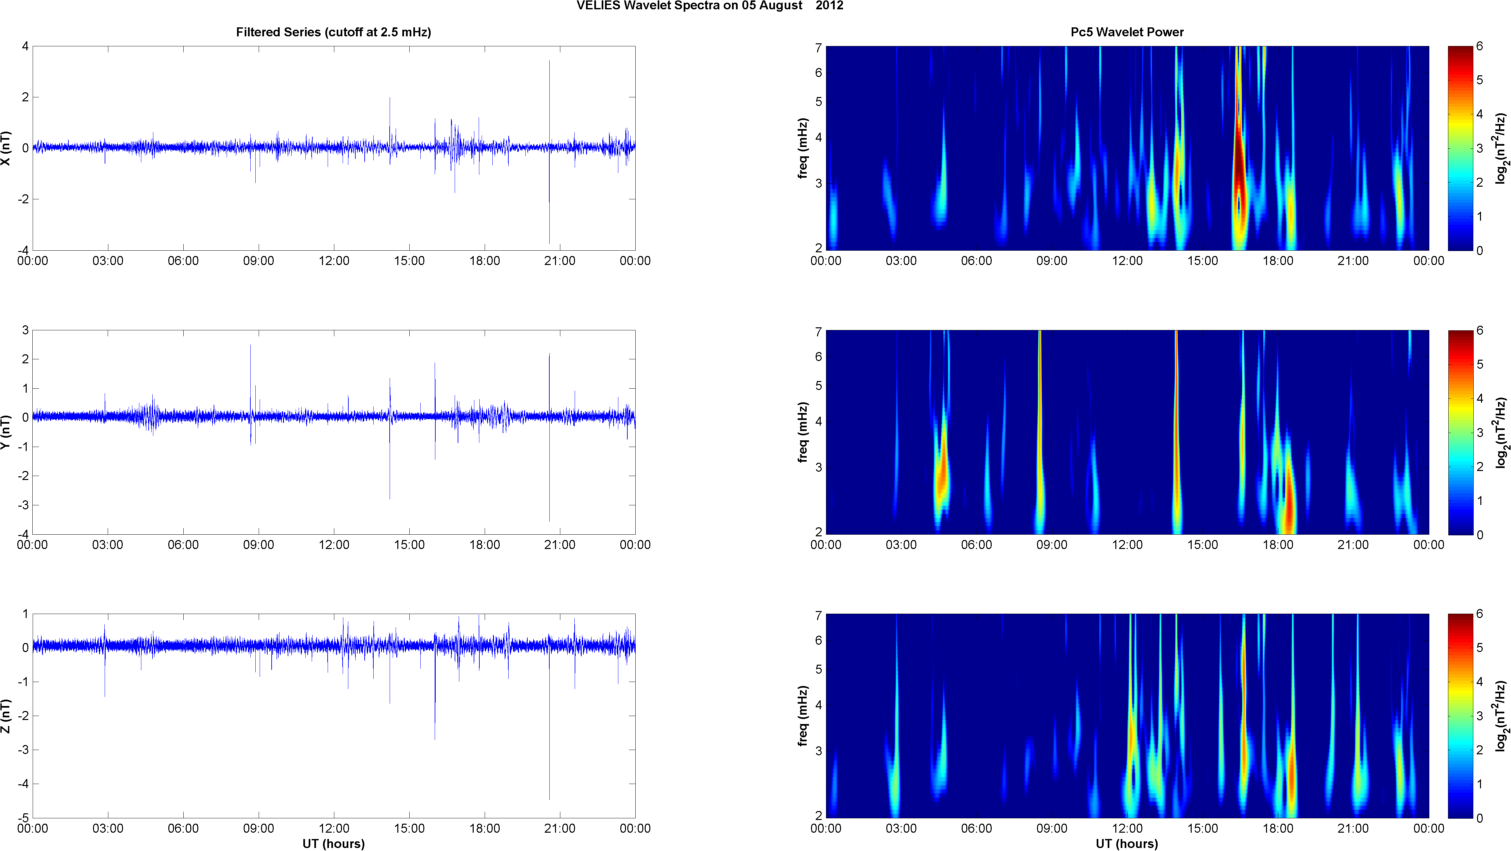This screenshot has width=1511, height=851.
Task: Click the 09:00 tick under Y filtered series
Action: click(x=259, y=545)
